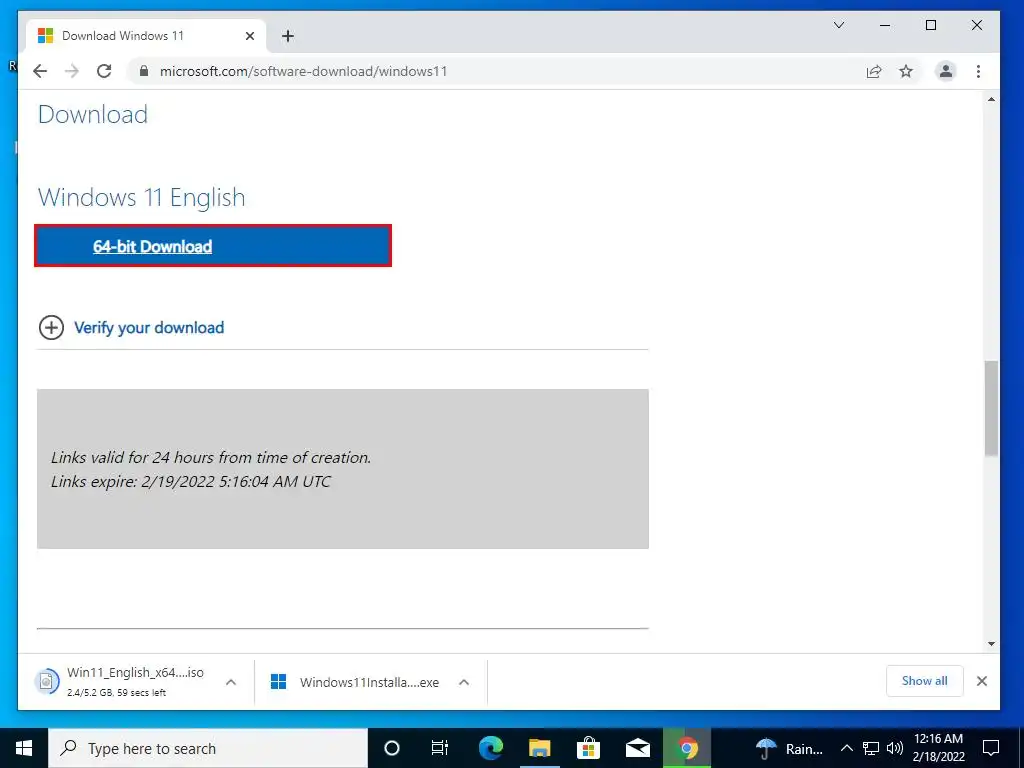This screenshot has width=1024, height=768.
Task: Close the Download Windows 11 tab
Action: pyautogui.click(x=249, y=36)
